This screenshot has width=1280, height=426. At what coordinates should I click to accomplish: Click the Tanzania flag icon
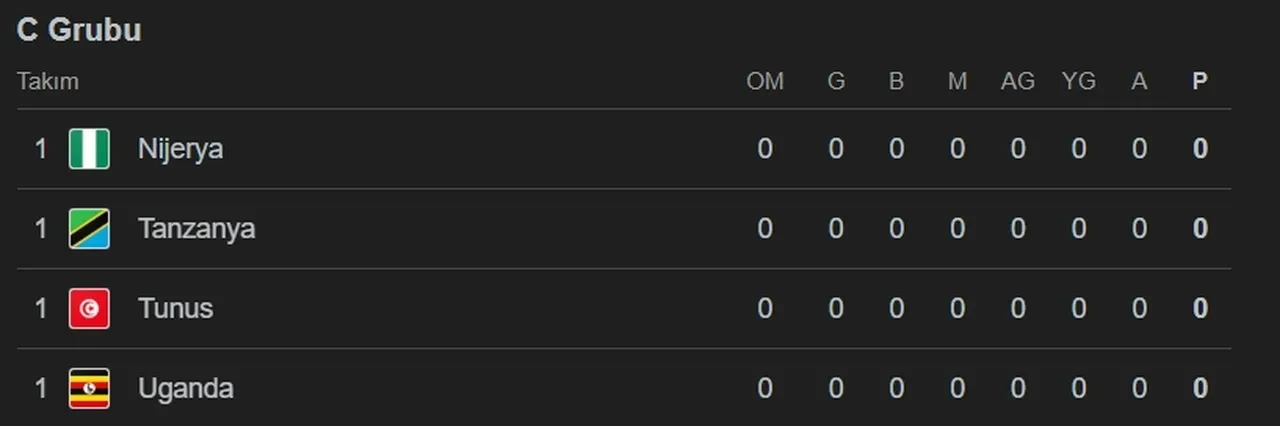tap(89, 229)
